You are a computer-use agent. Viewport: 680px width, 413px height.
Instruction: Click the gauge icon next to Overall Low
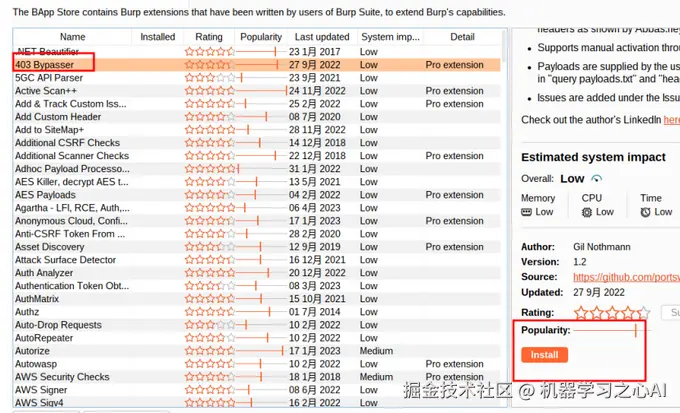click(x=597, y=178)
